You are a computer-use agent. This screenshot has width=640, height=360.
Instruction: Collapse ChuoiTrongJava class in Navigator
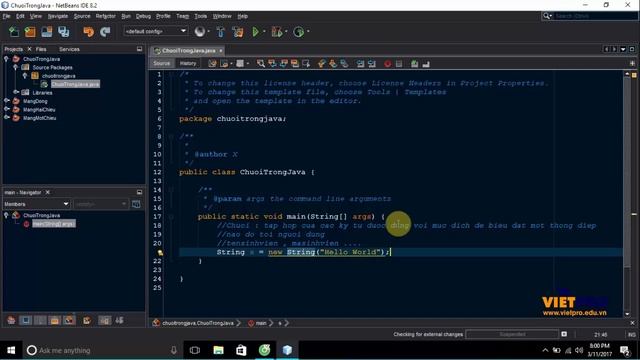point(6,215)
